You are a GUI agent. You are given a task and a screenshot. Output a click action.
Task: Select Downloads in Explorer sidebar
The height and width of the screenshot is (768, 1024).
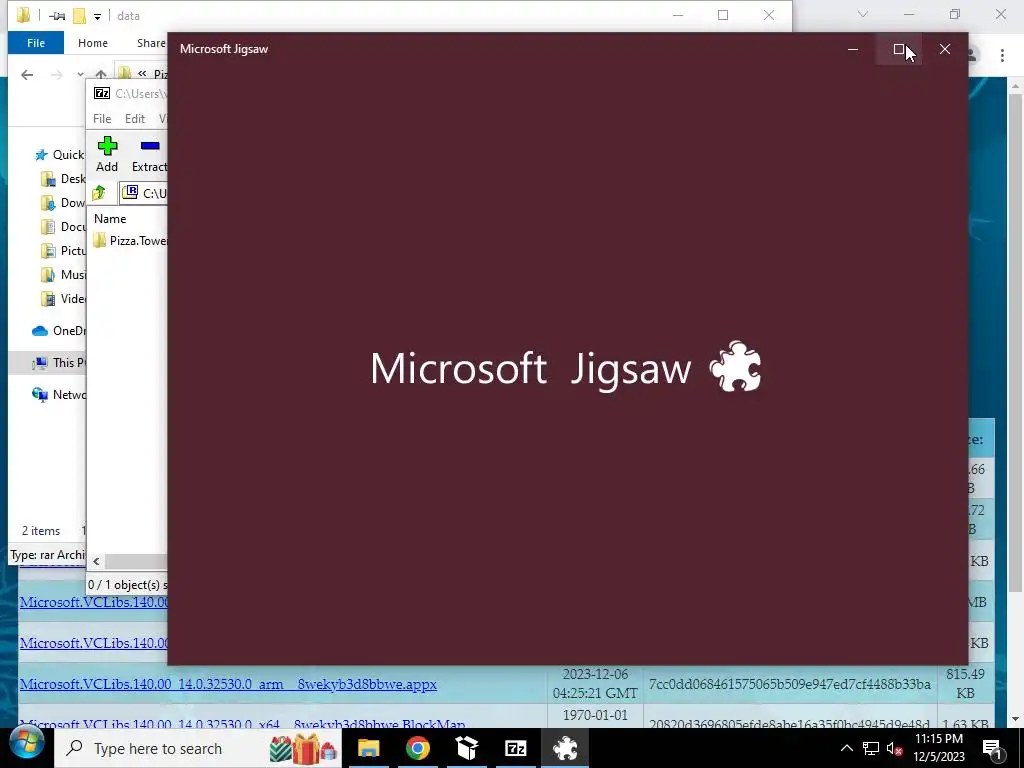point(63,202)
